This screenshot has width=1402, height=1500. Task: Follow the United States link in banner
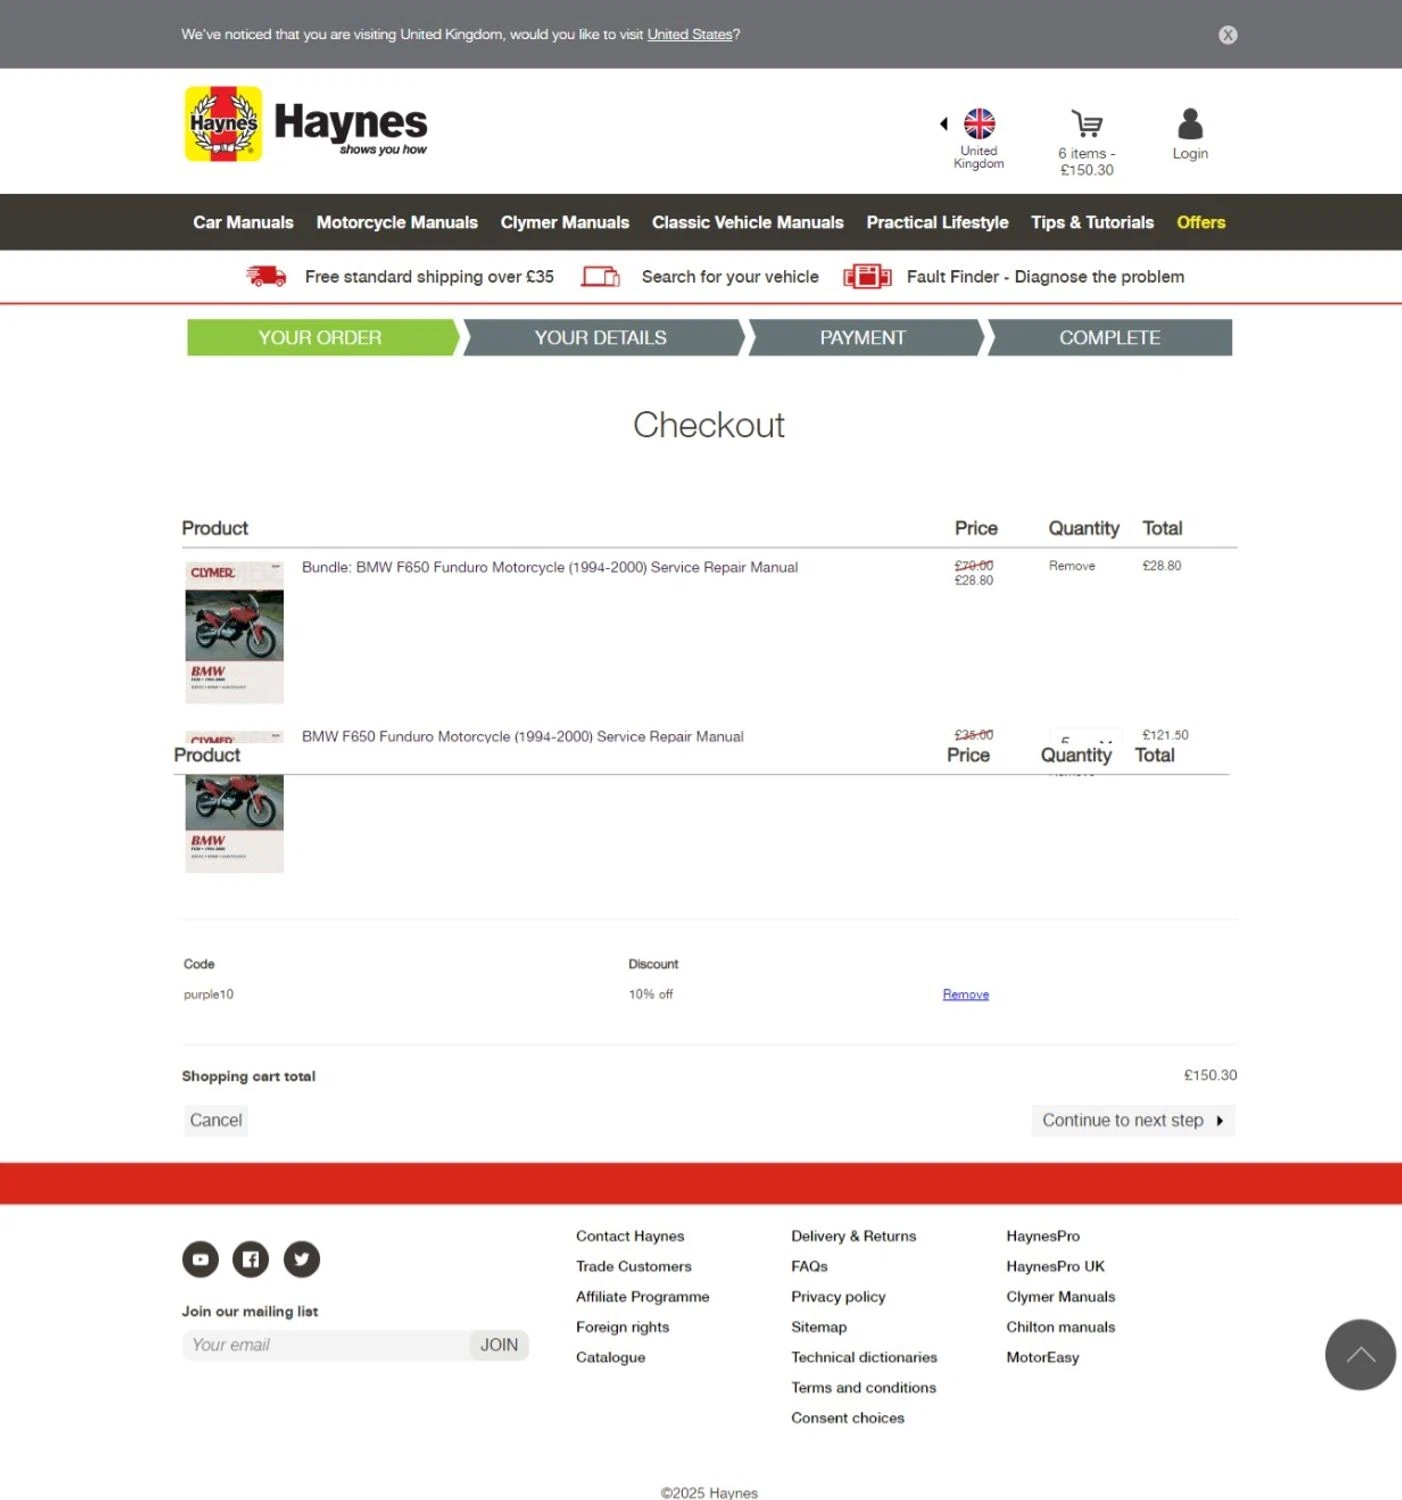pyautogui.click(x=690, y=34)
